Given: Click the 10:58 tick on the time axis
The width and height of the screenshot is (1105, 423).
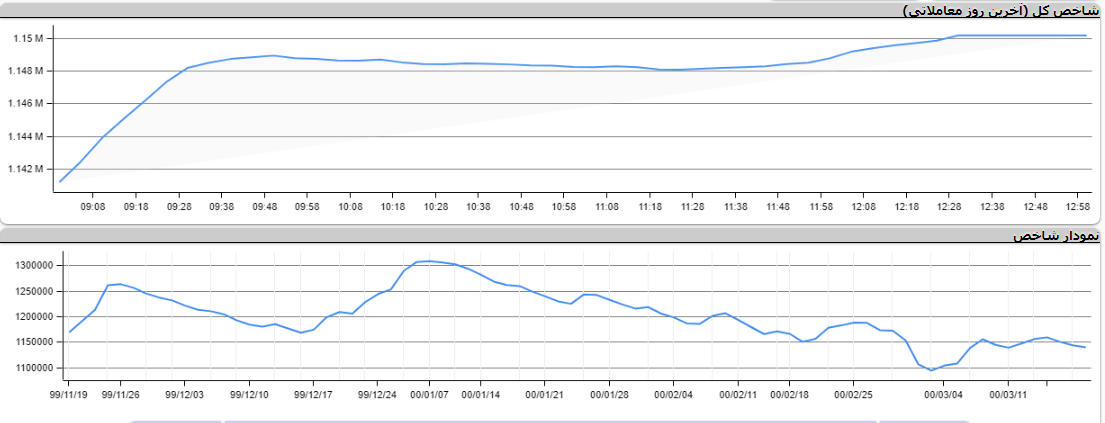Looking at the screenshot, I should point(564,206).
